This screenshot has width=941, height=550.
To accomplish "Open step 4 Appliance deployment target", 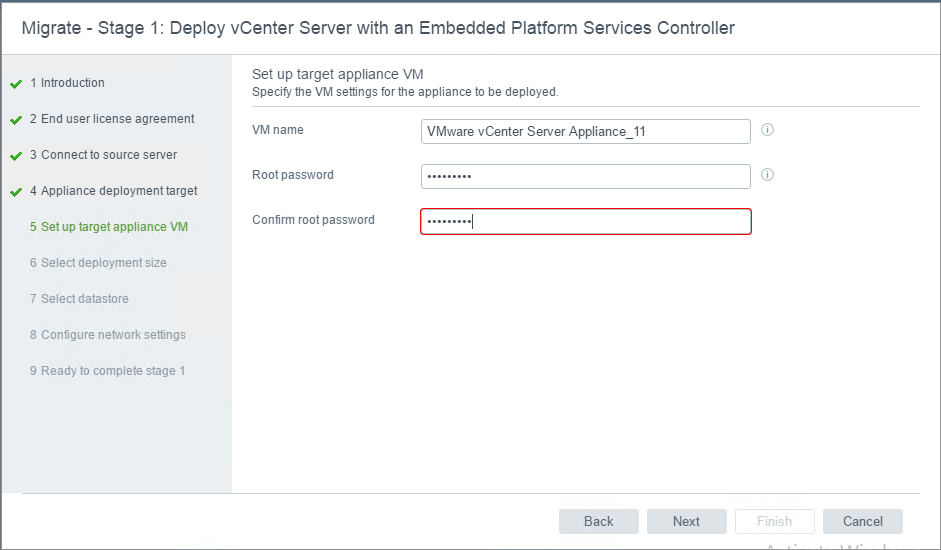I will tap(113, 191).
